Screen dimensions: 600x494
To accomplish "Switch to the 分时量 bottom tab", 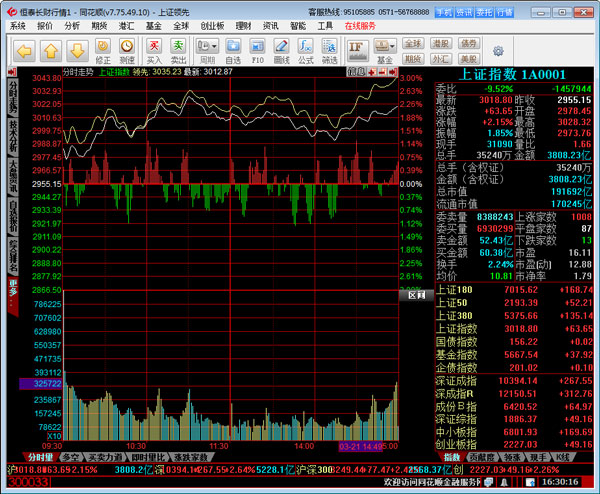I will (40, 457).
